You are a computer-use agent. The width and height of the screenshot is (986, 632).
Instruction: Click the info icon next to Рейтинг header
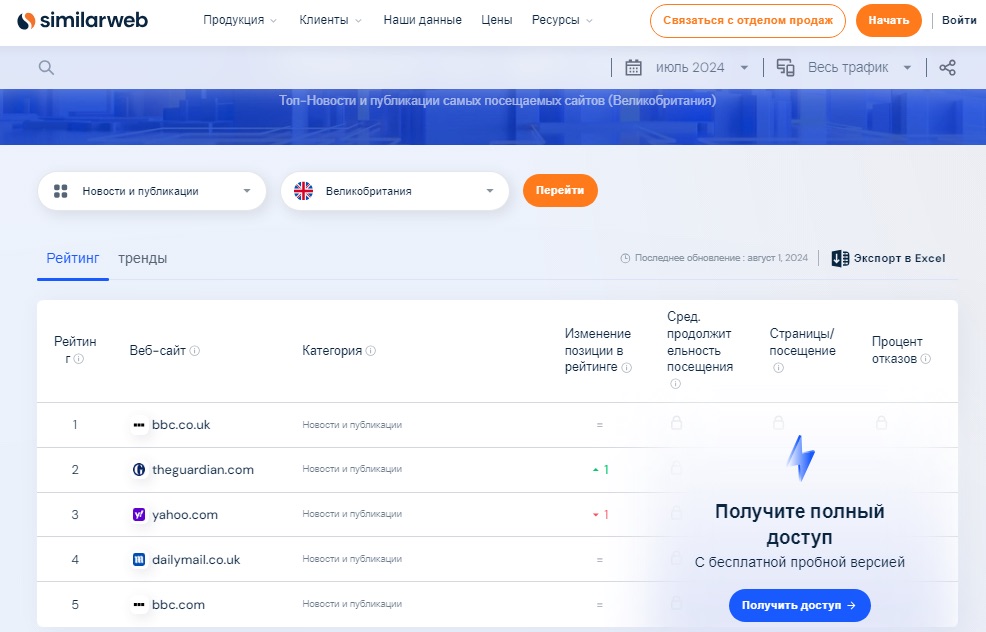point(79,359)
